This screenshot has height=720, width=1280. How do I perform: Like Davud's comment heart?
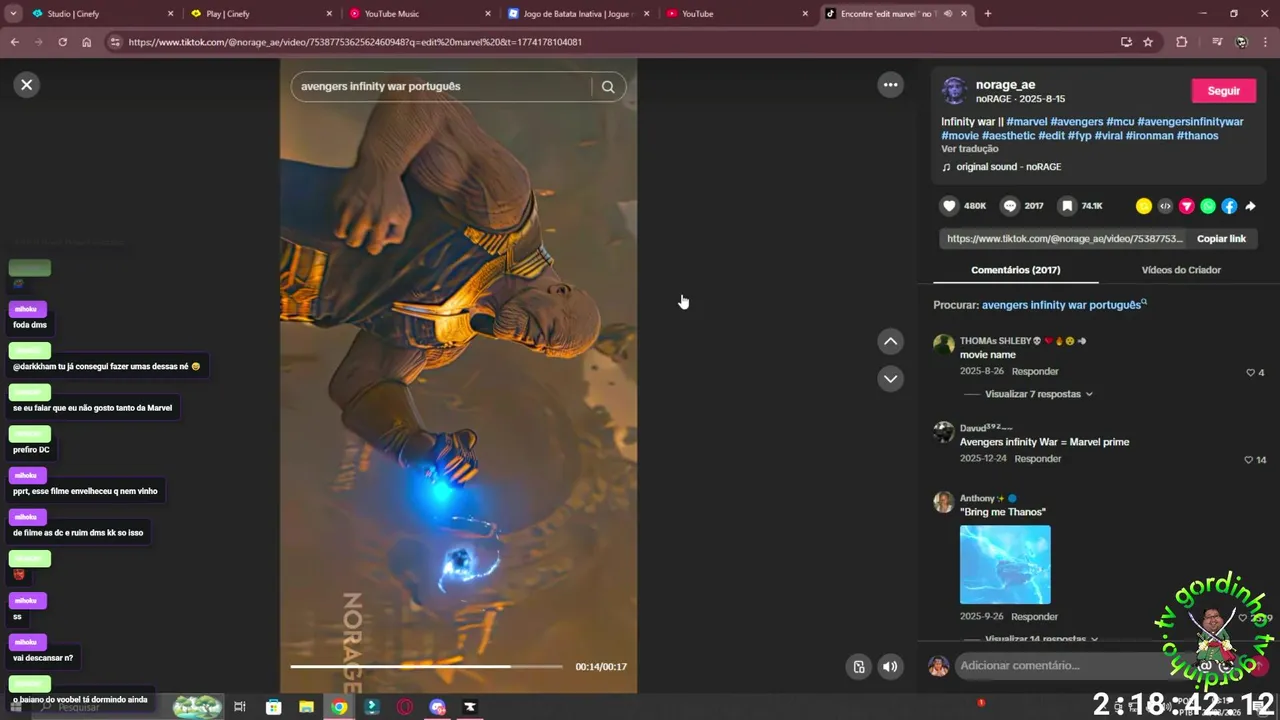click(x=1248, y=460)
